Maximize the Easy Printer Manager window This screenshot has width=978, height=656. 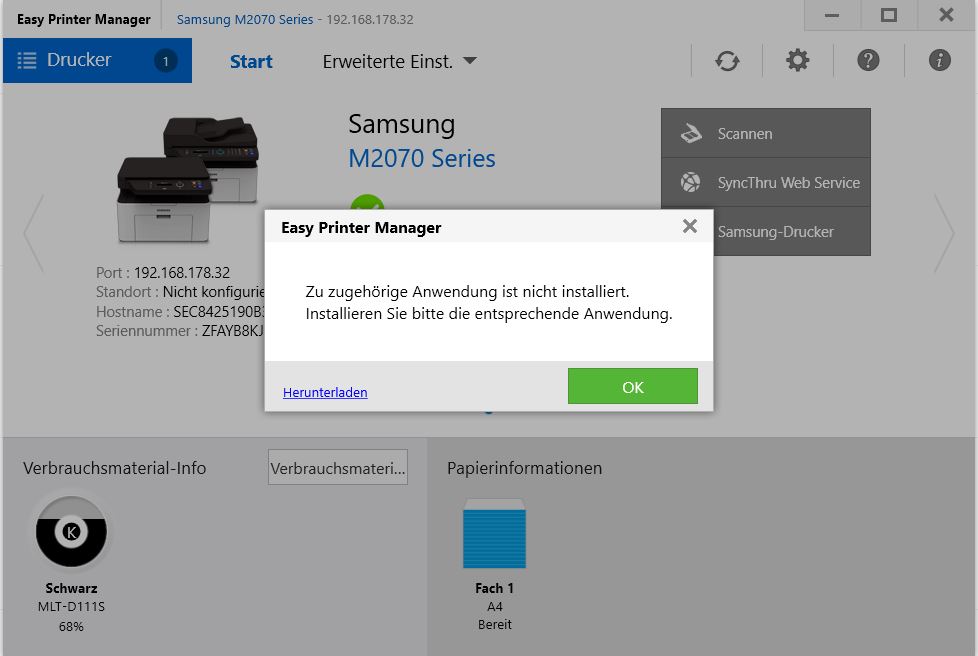coord(889,15)
